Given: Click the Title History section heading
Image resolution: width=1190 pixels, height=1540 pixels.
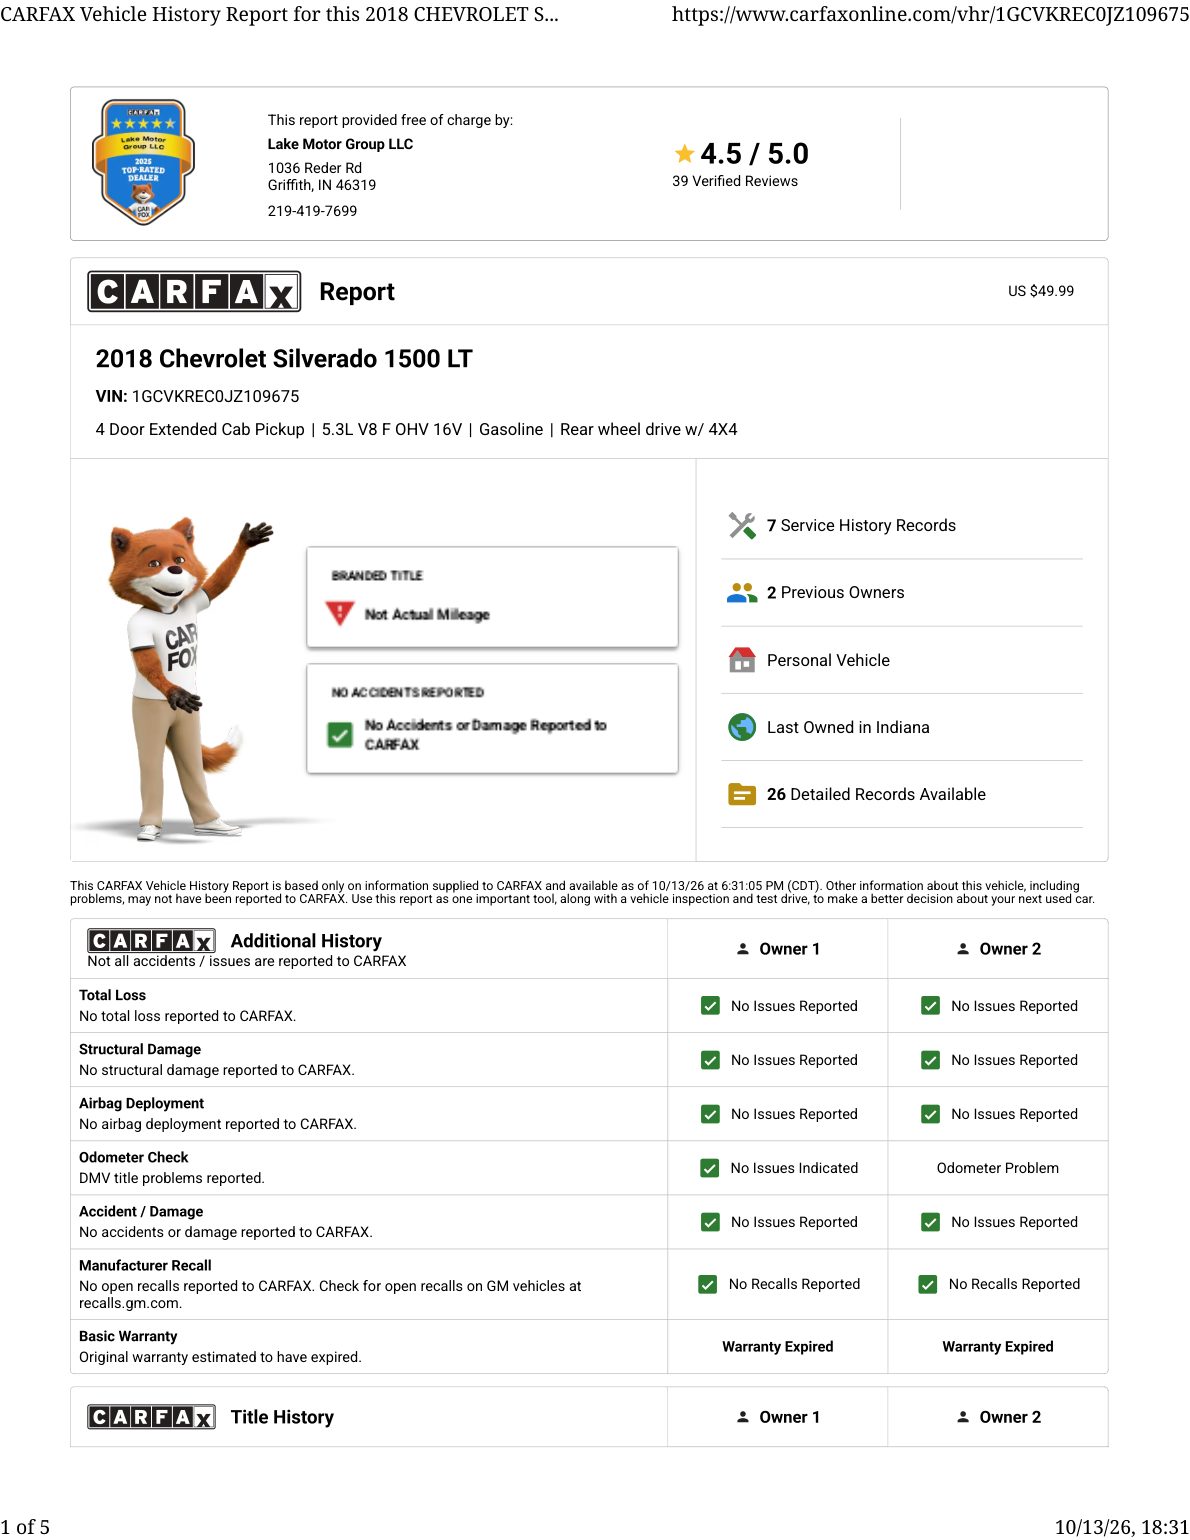Looking at the screenshot, I should tap(282, 1417).
